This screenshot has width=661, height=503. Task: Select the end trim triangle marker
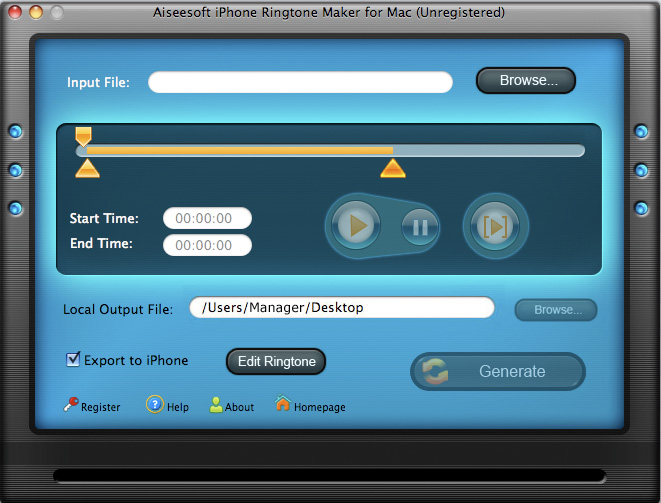pos(393,168)
